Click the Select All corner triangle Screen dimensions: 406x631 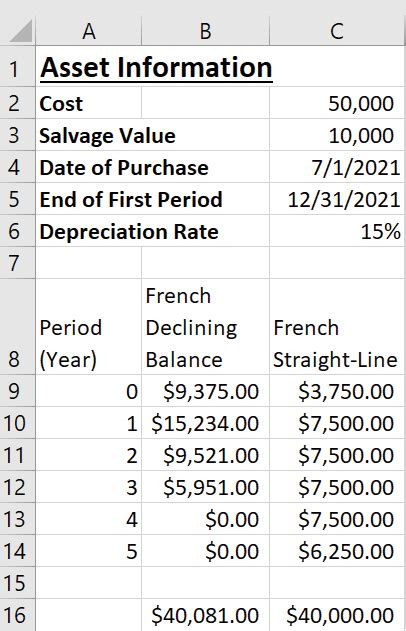(x=18, y=31)
